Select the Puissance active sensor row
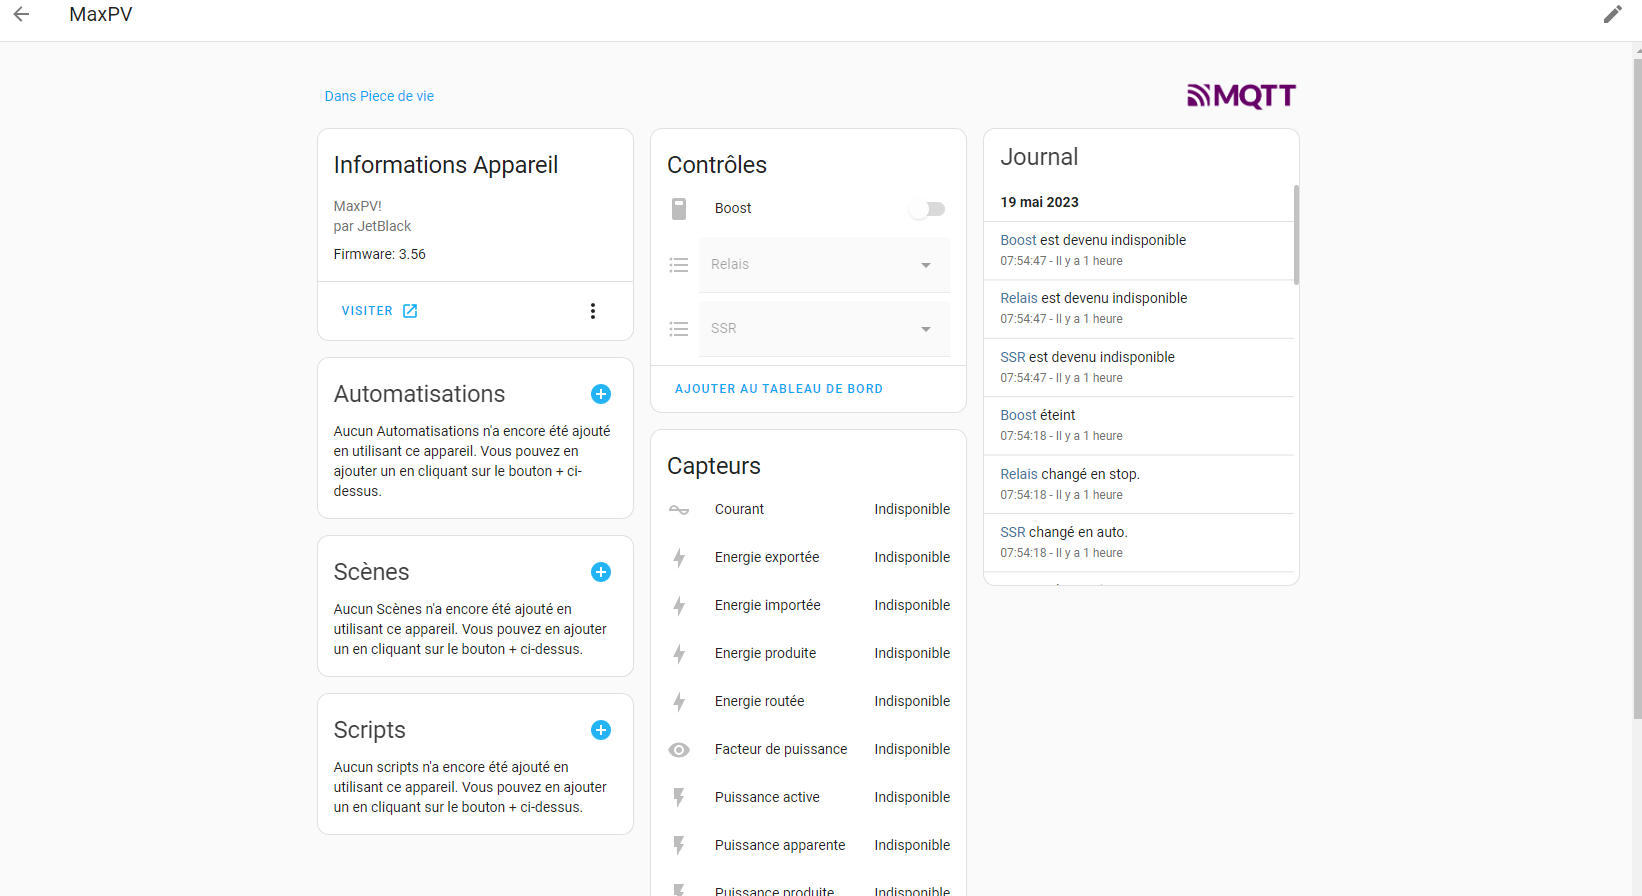Screen dimensions: 1642x896 click(808, 798)
